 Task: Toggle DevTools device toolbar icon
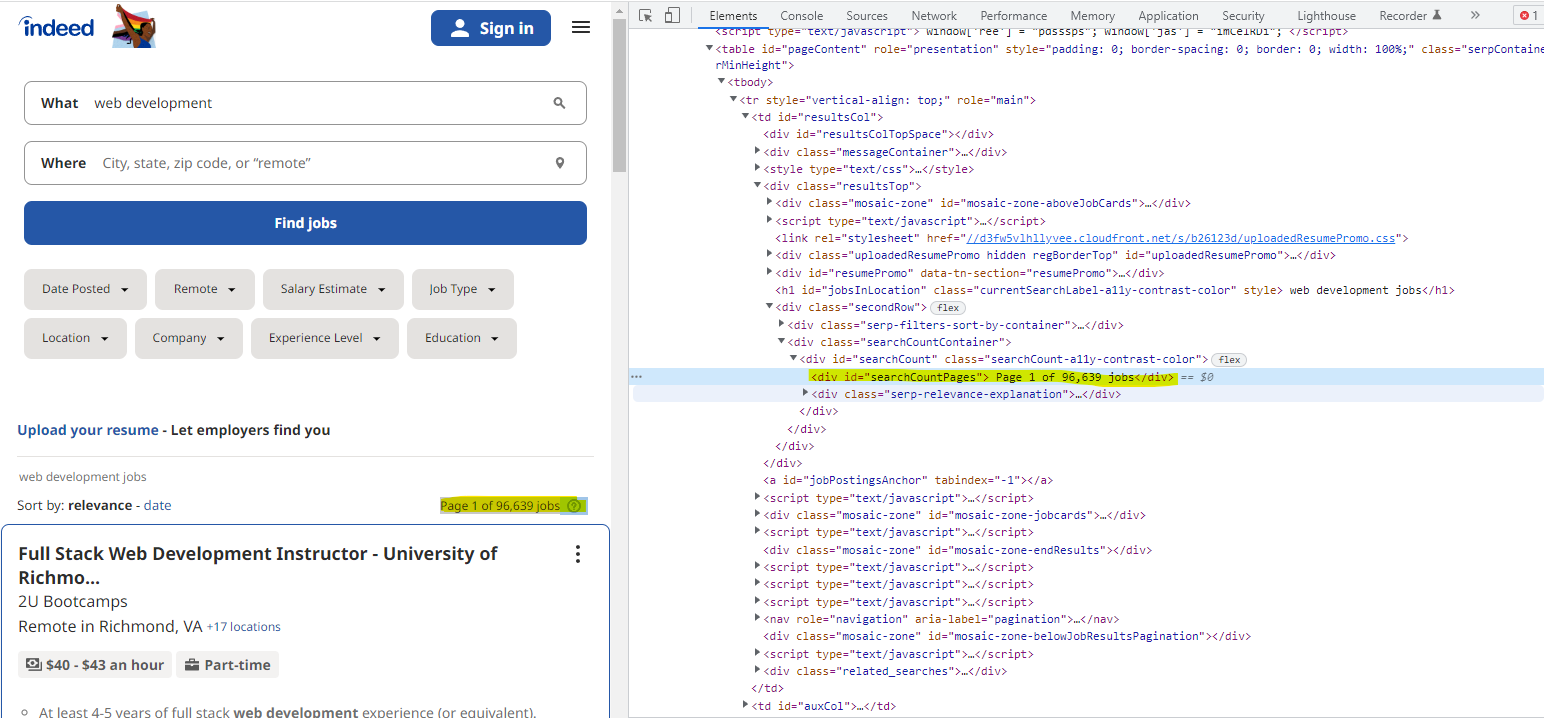pyautogui.click(x=672, y=15)
